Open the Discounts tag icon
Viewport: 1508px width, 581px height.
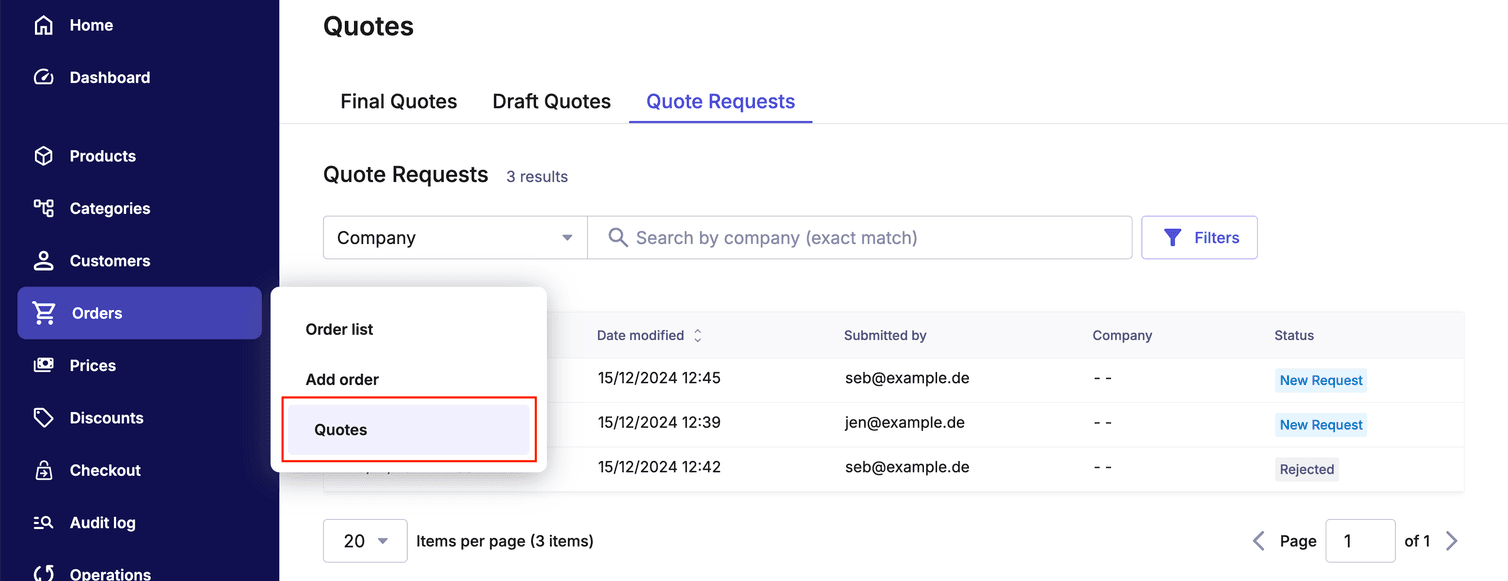(x=43, y=418)
